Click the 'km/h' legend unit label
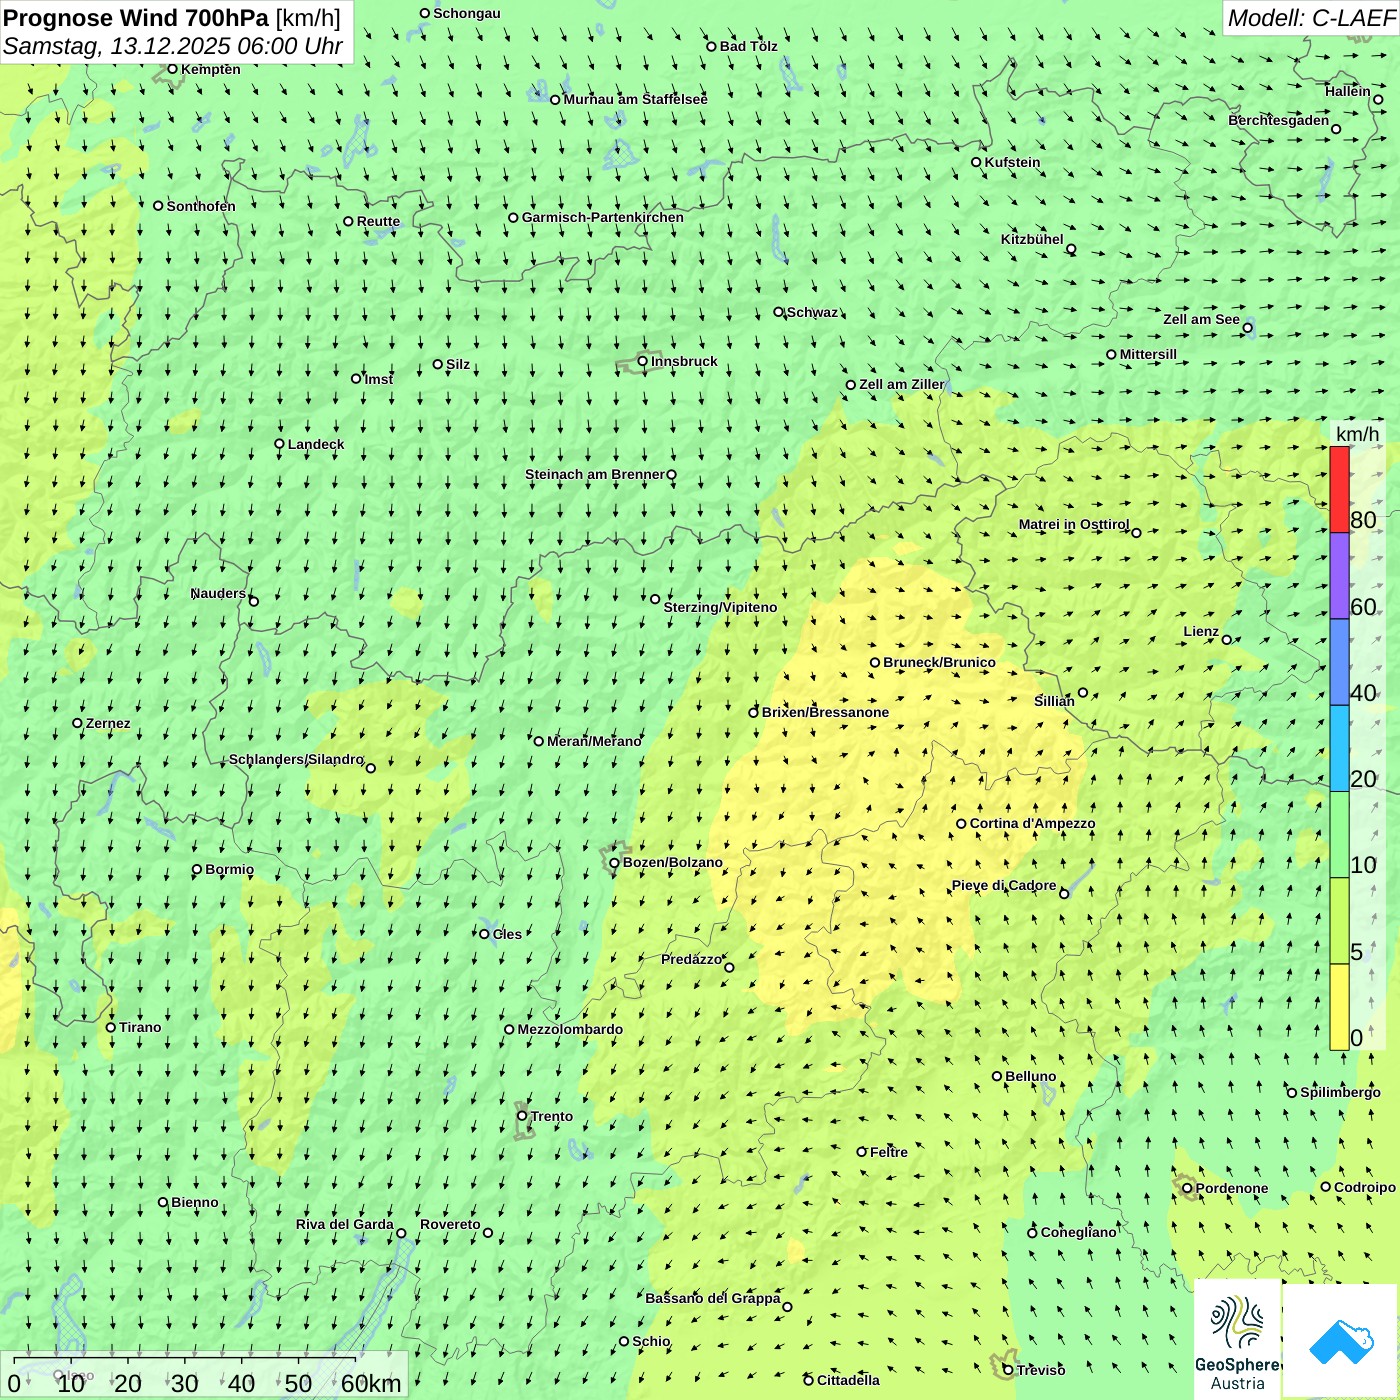Image resolution: width=1400 pixels, height=1400 pixels. (1358, 434)
